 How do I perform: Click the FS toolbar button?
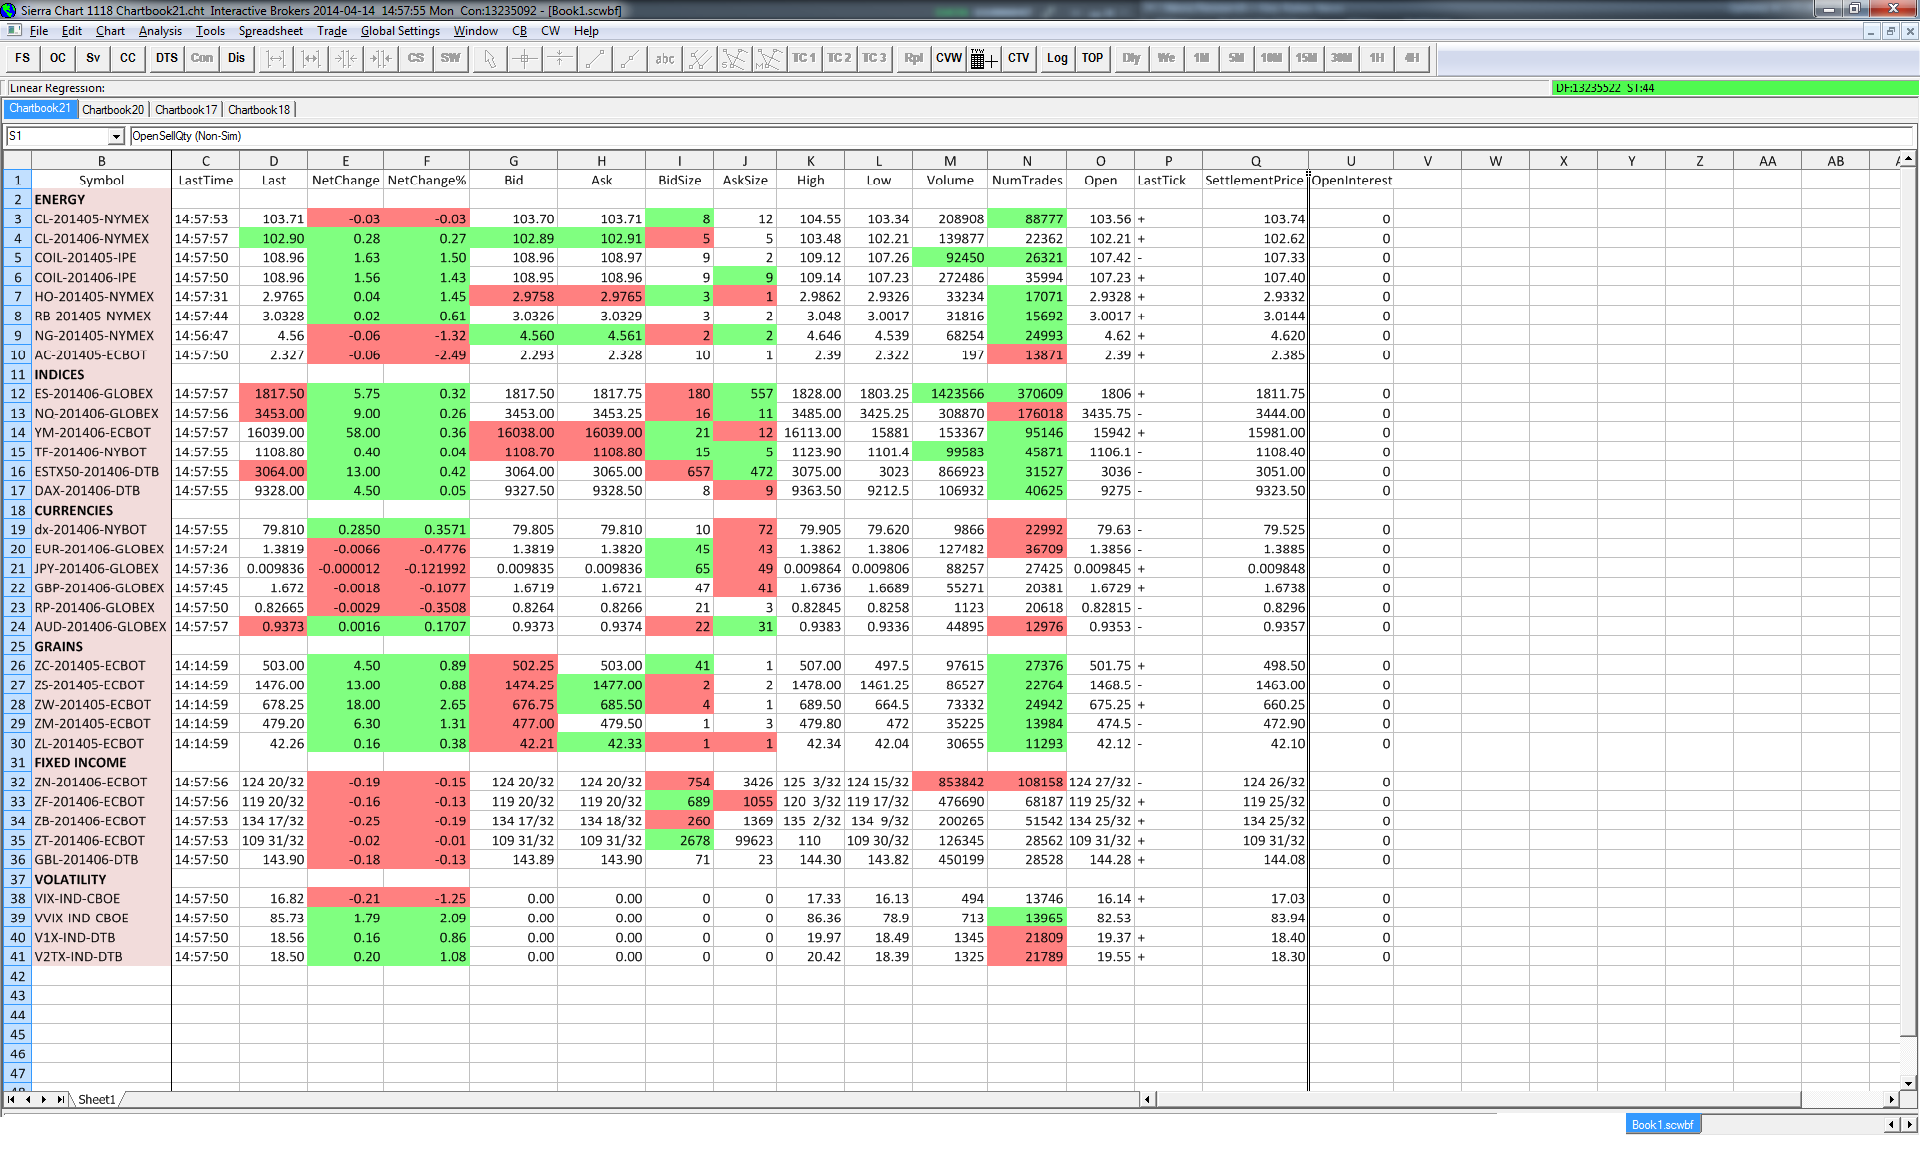pyautogui.click(x=23, y=58)
